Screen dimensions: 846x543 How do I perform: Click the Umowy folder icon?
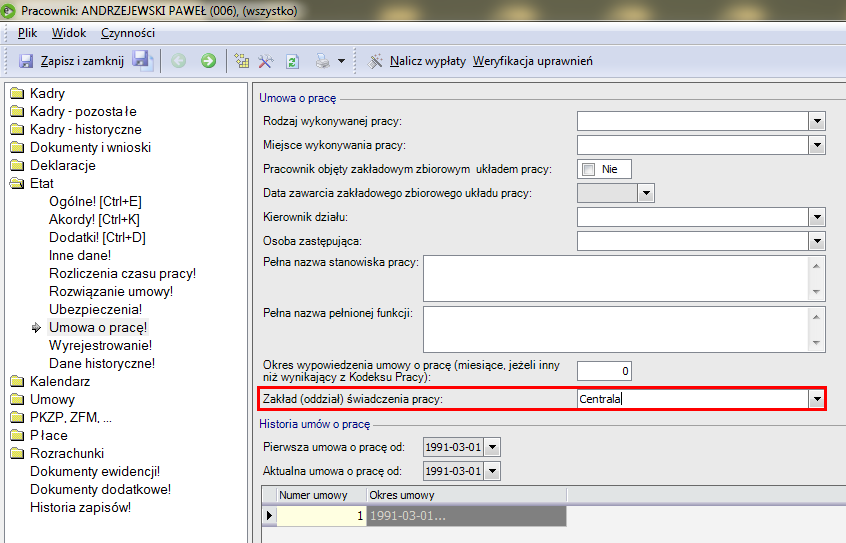pyautogui.click(x=17, y=399)
